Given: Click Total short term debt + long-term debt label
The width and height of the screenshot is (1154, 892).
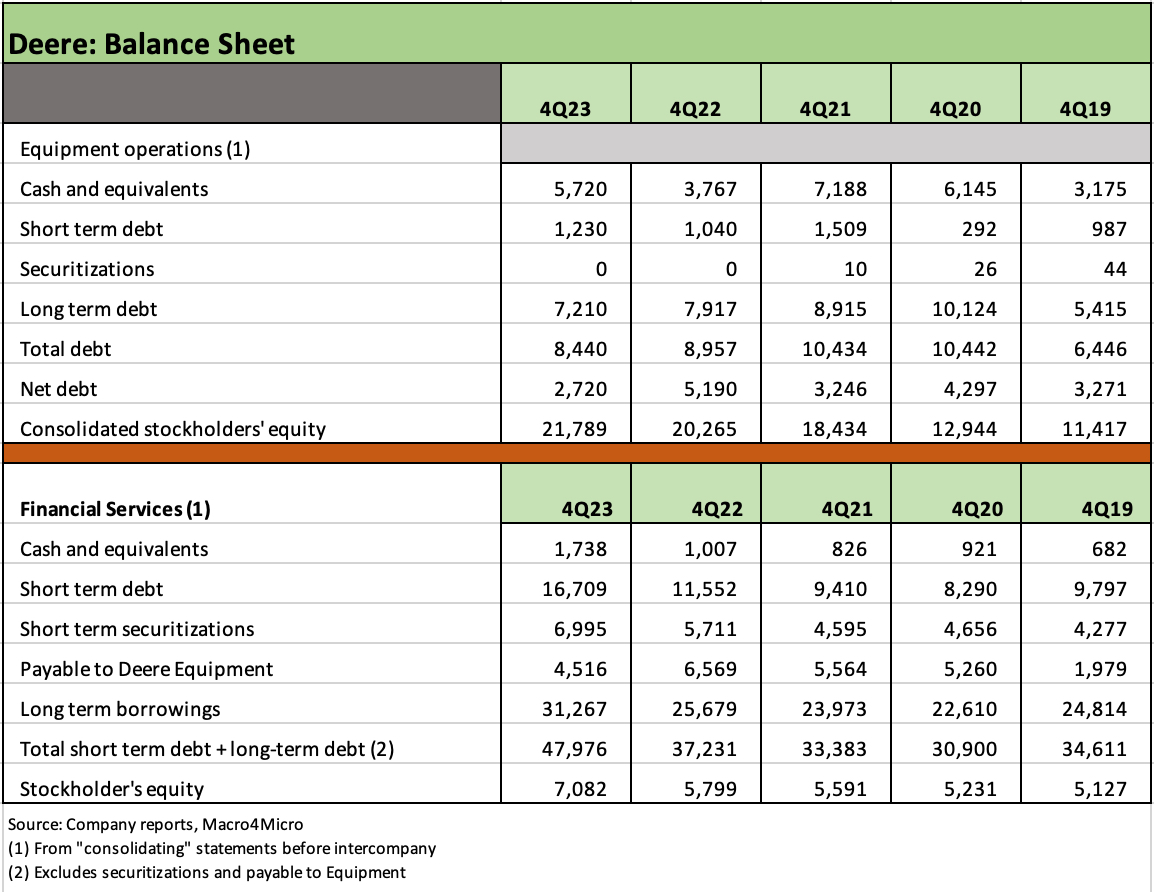Looking at the screenshot, I should (x=207, y=749).
